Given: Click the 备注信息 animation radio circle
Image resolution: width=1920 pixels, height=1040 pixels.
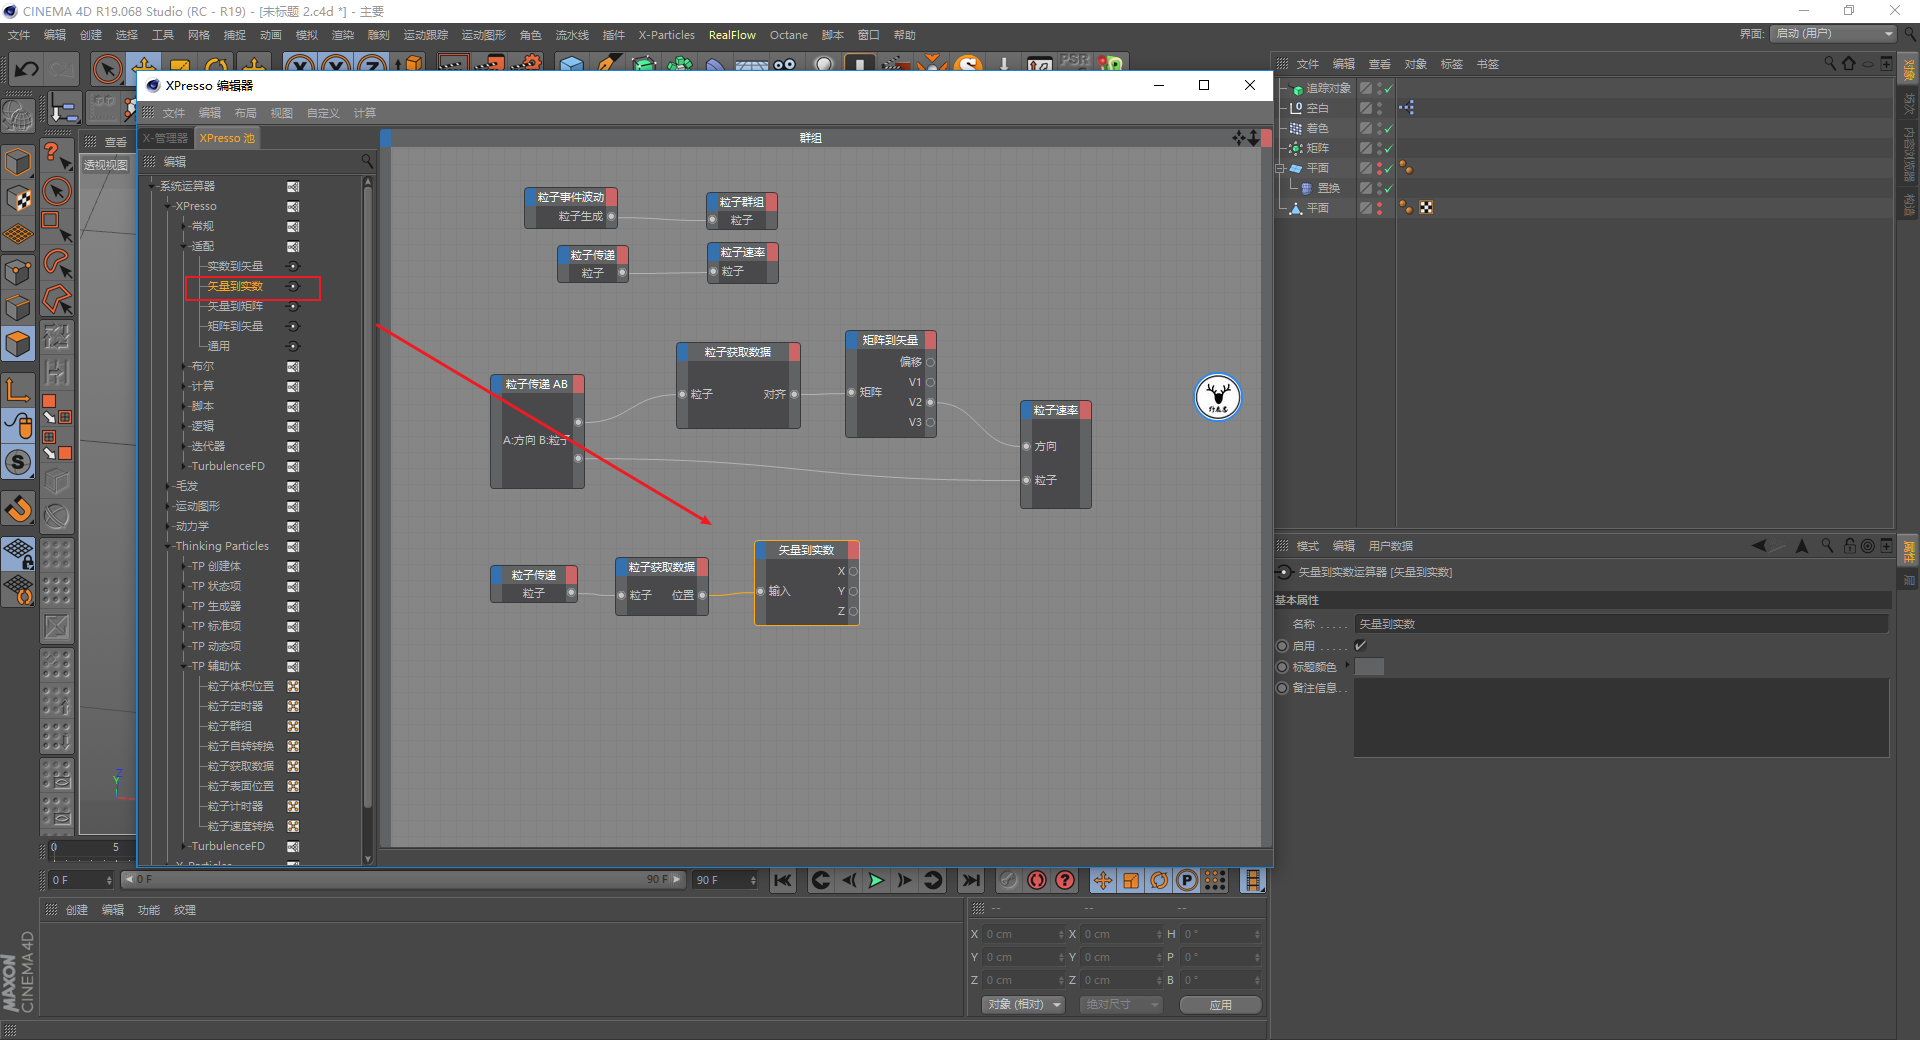Looking at the screenshot, I should pyautogui.click(x=1283, y=688).
